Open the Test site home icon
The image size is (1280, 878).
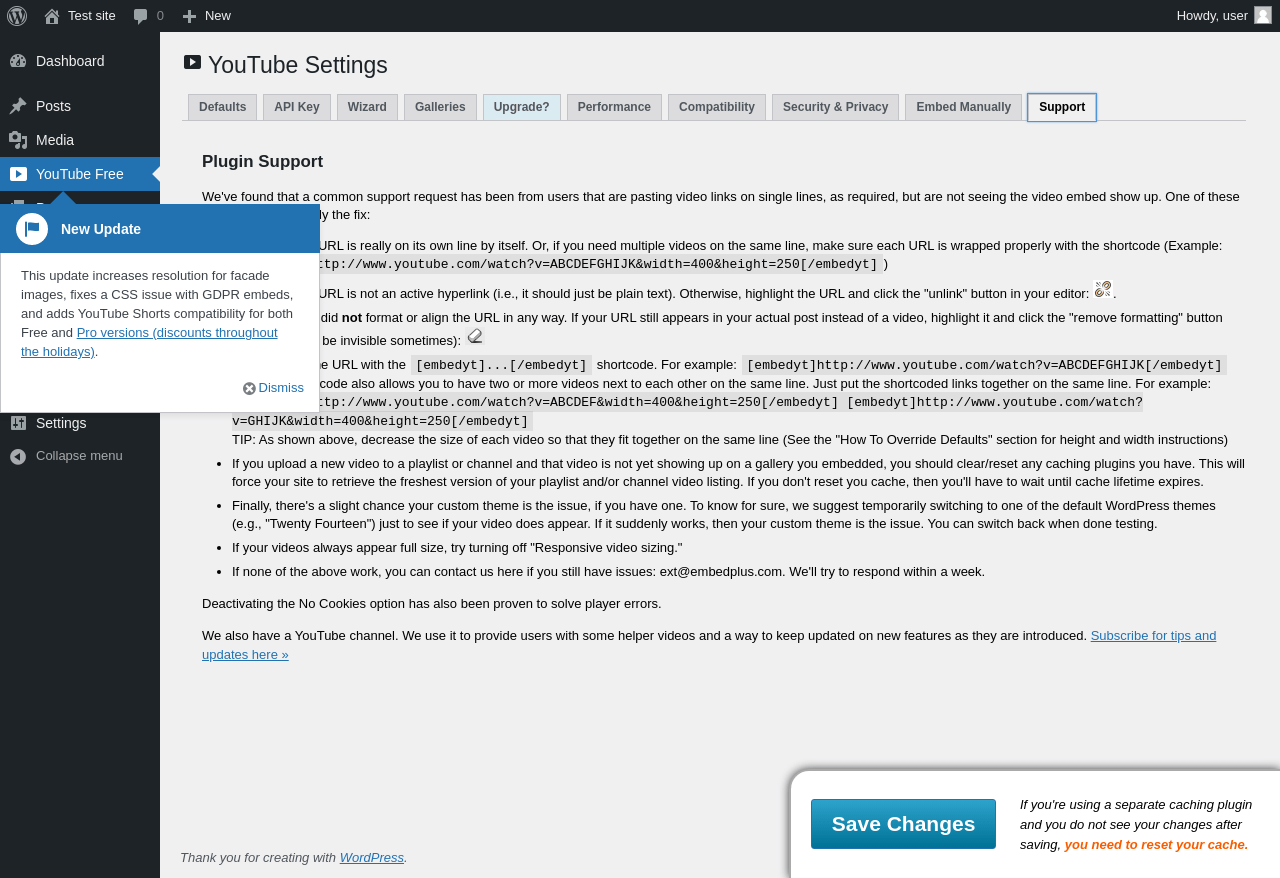pyautogui.click(x=52, y=16)
